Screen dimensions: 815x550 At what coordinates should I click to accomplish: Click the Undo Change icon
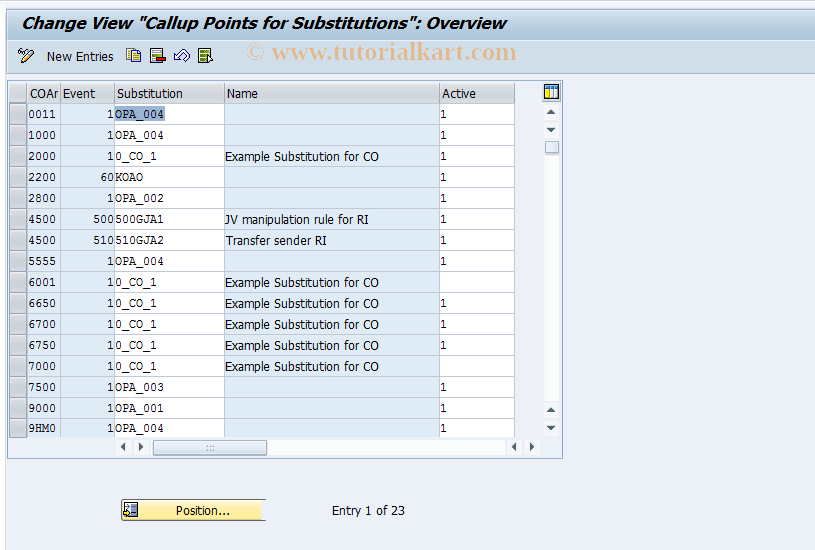tap(181, 55)
